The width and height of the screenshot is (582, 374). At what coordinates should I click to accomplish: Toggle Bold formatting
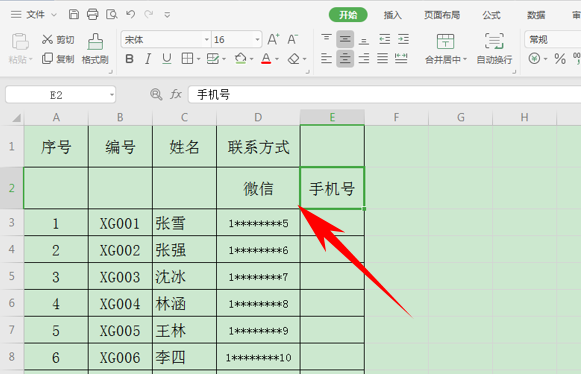[x=129, y=59]
